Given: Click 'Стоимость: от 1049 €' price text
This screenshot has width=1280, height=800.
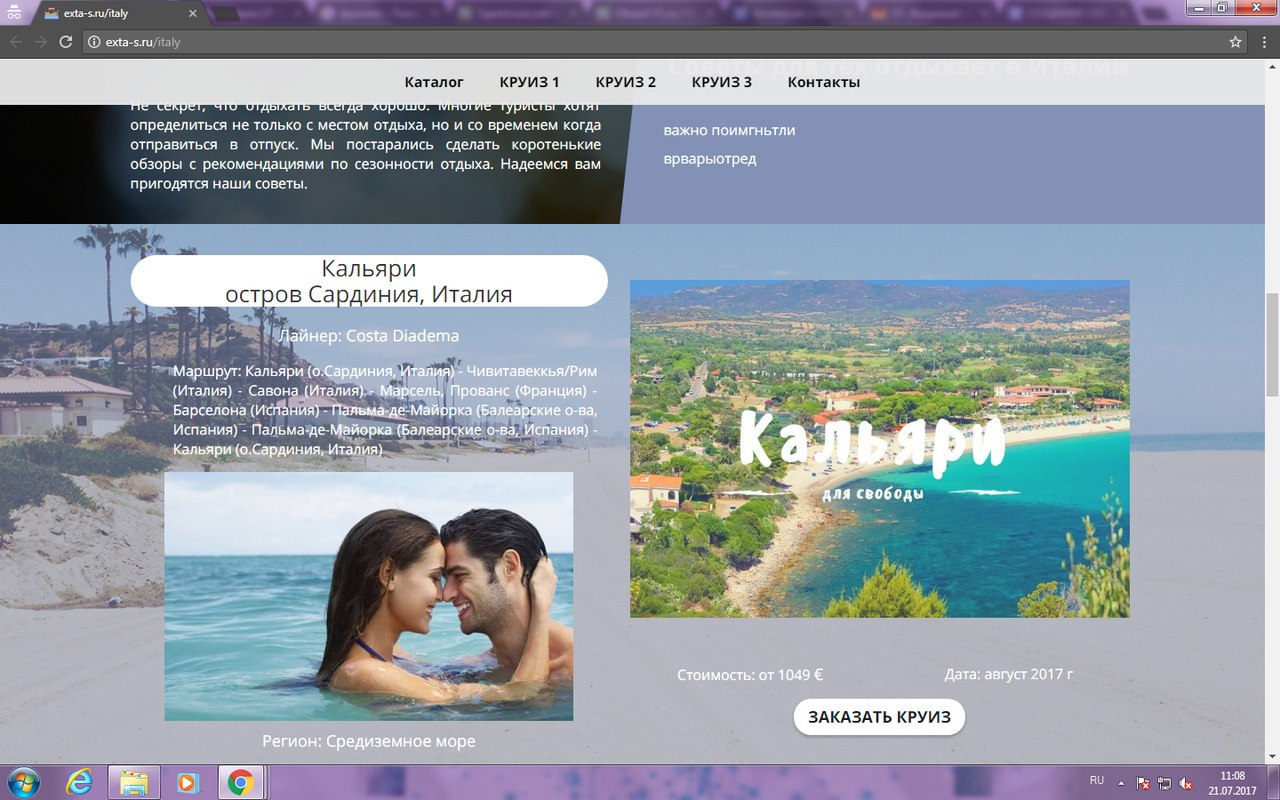Looking at the screenshot, I should 750,675.
